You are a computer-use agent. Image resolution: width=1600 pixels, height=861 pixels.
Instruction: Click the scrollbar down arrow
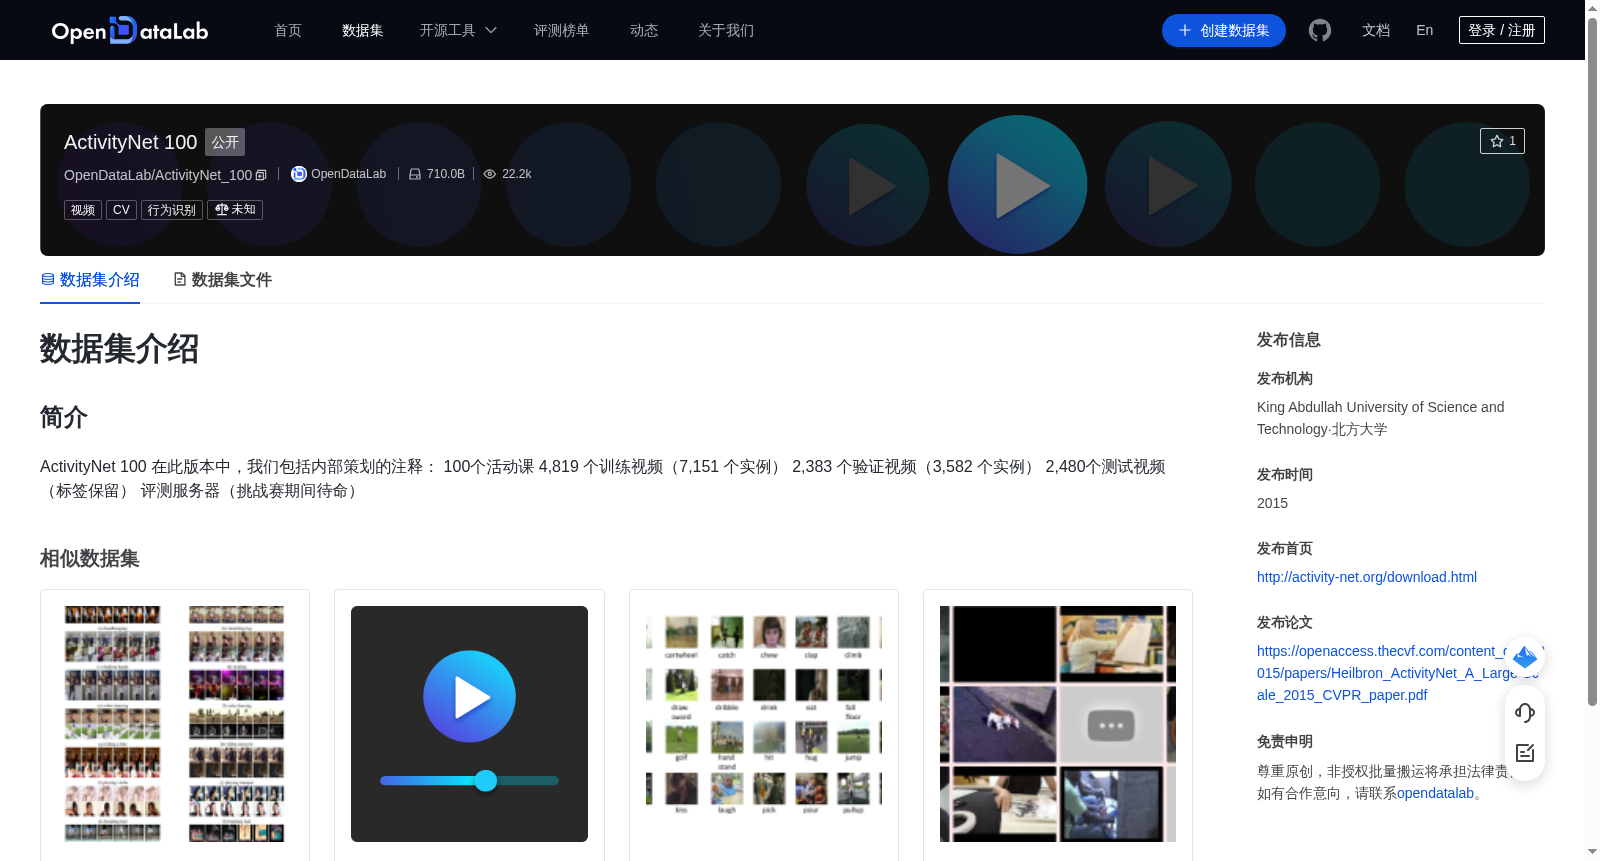[1592, 852]
